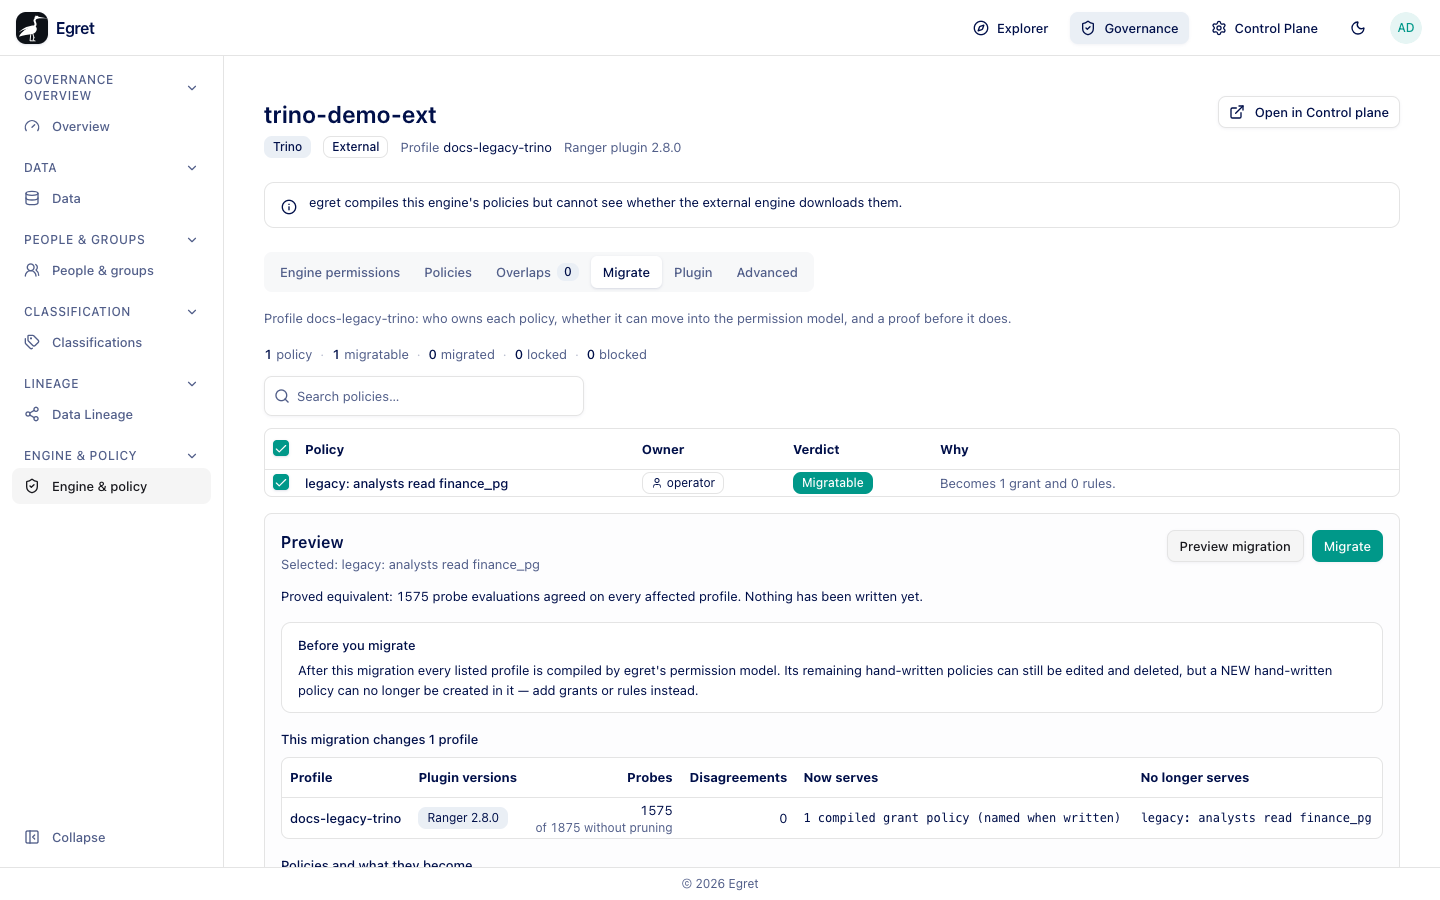Collapse the Classification section chevron

click(x=192, y=312)
